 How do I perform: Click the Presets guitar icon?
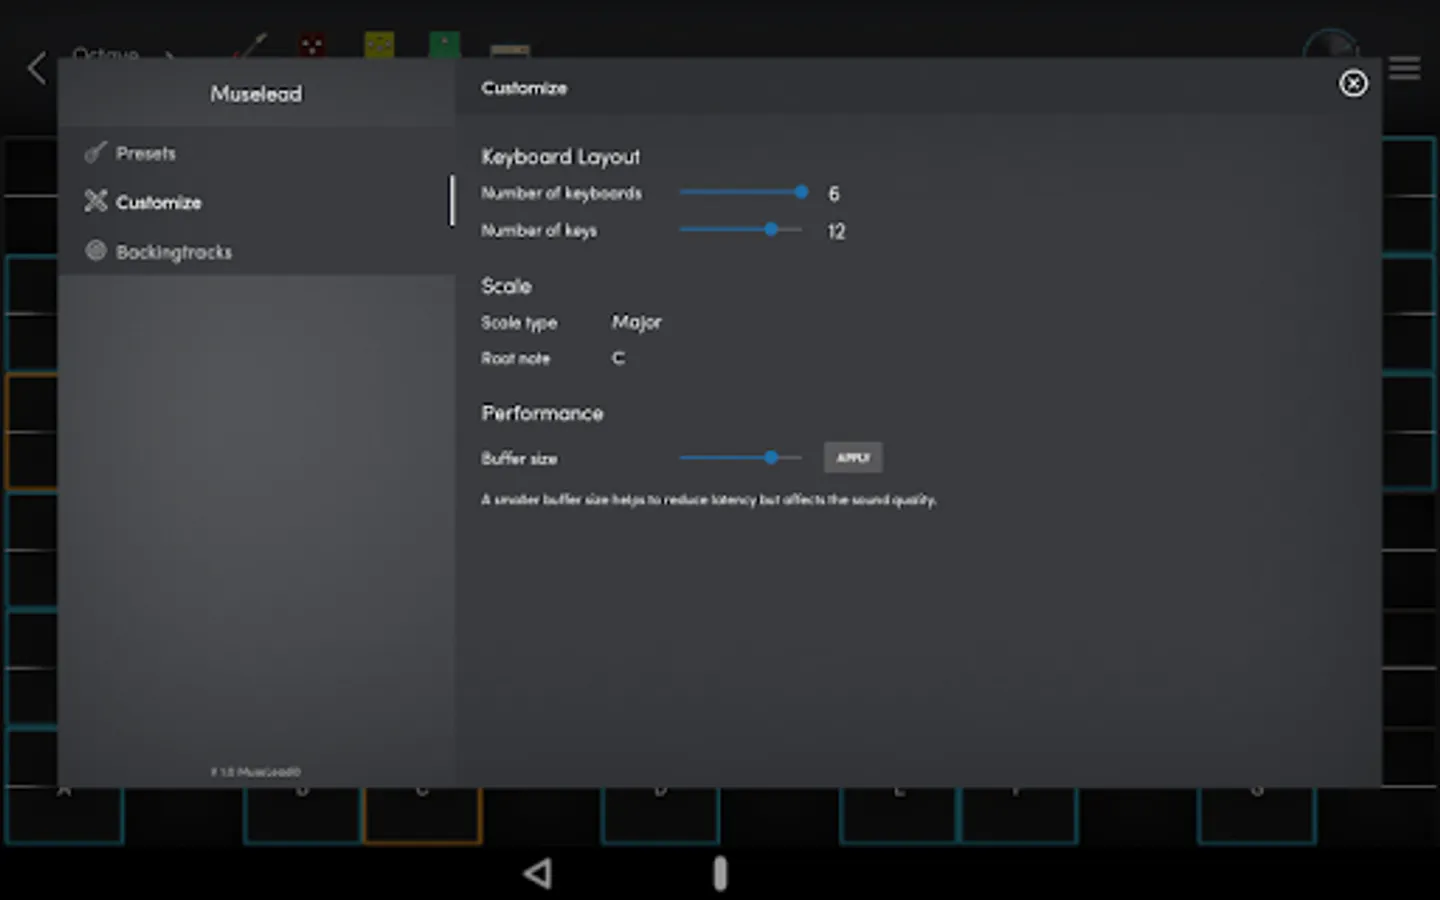(x=95, y=152)
